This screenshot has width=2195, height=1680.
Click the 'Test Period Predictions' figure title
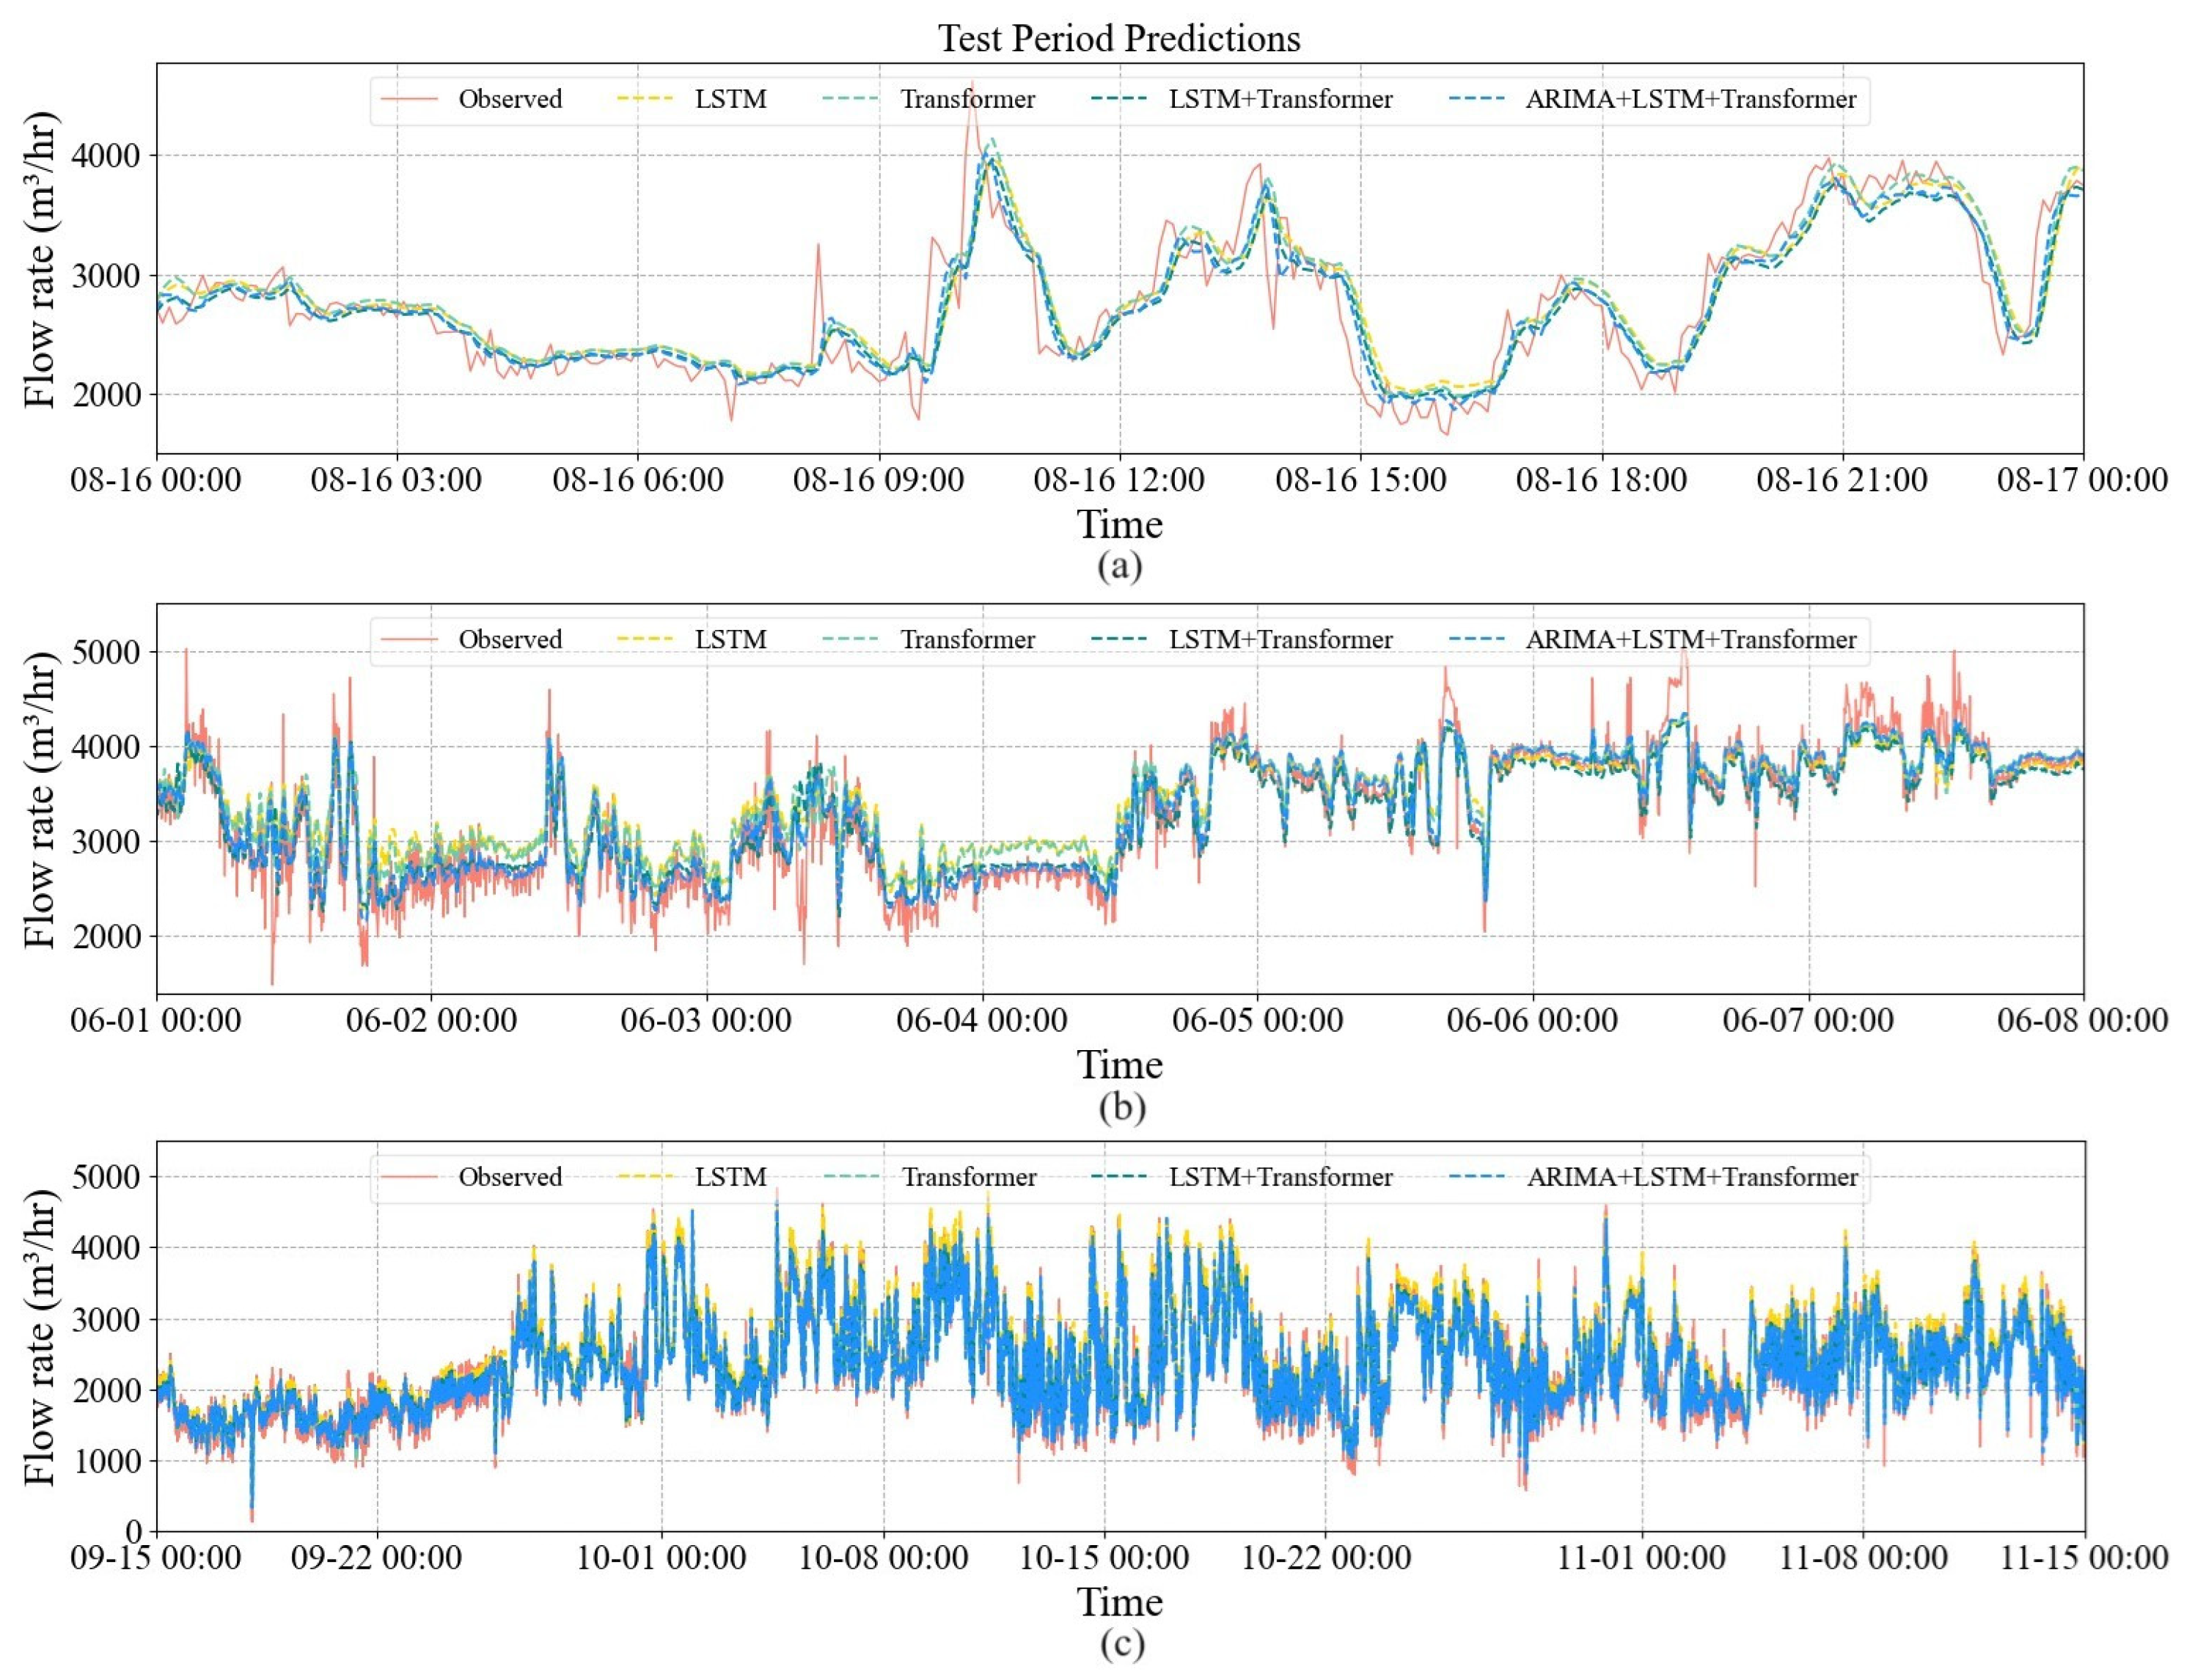coord(1119,38)
